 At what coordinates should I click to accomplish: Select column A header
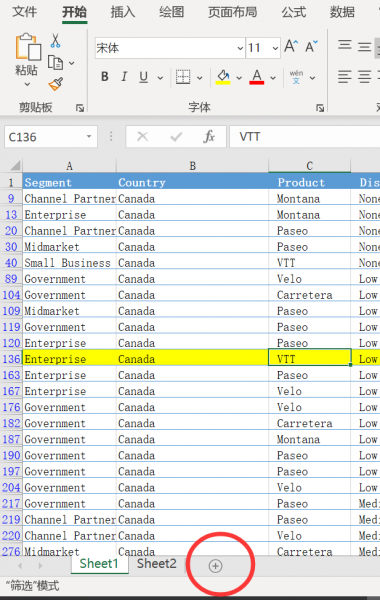pos(69,166)
